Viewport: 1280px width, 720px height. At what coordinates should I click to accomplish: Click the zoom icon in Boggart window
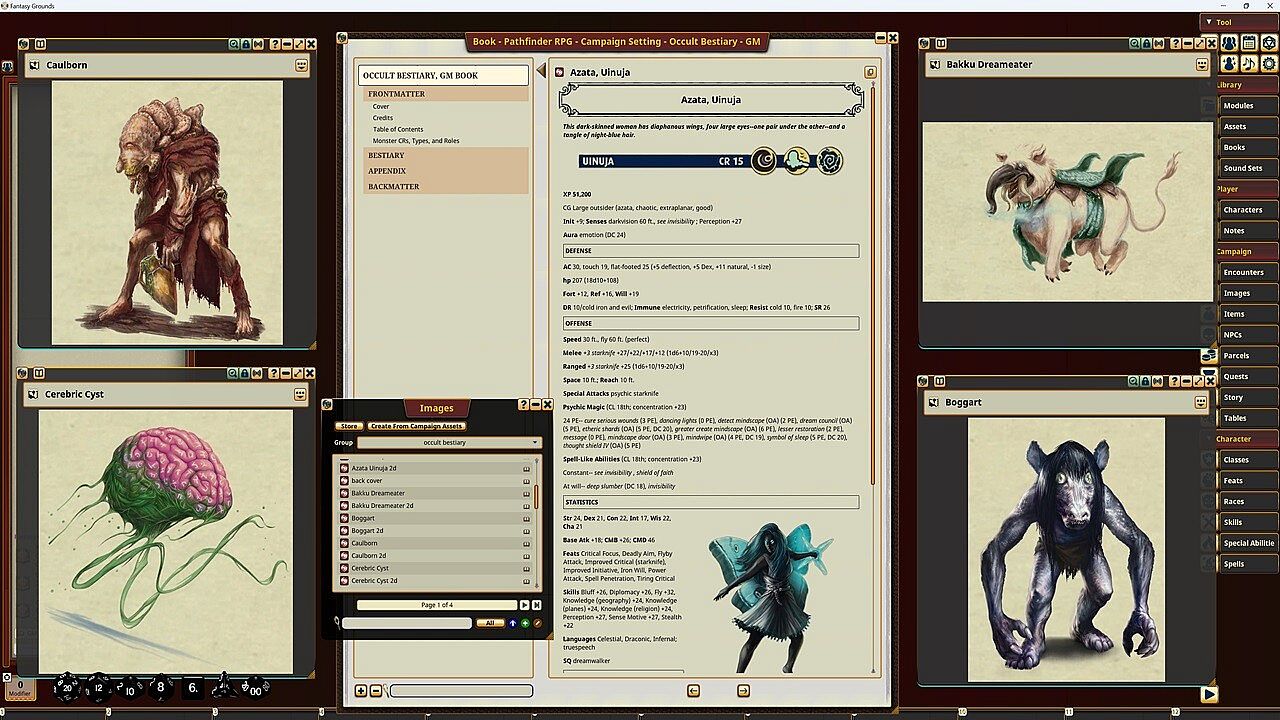[x=1134, y=381]
